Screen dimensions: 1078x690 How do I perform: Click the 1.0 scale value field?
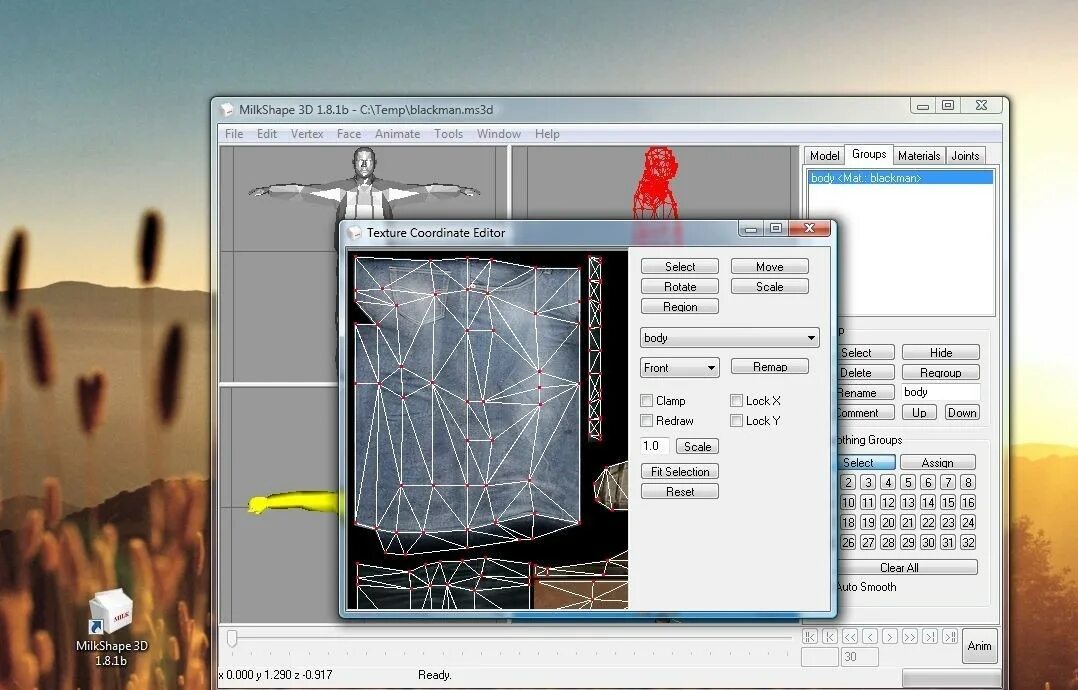(x=654, y=446)
